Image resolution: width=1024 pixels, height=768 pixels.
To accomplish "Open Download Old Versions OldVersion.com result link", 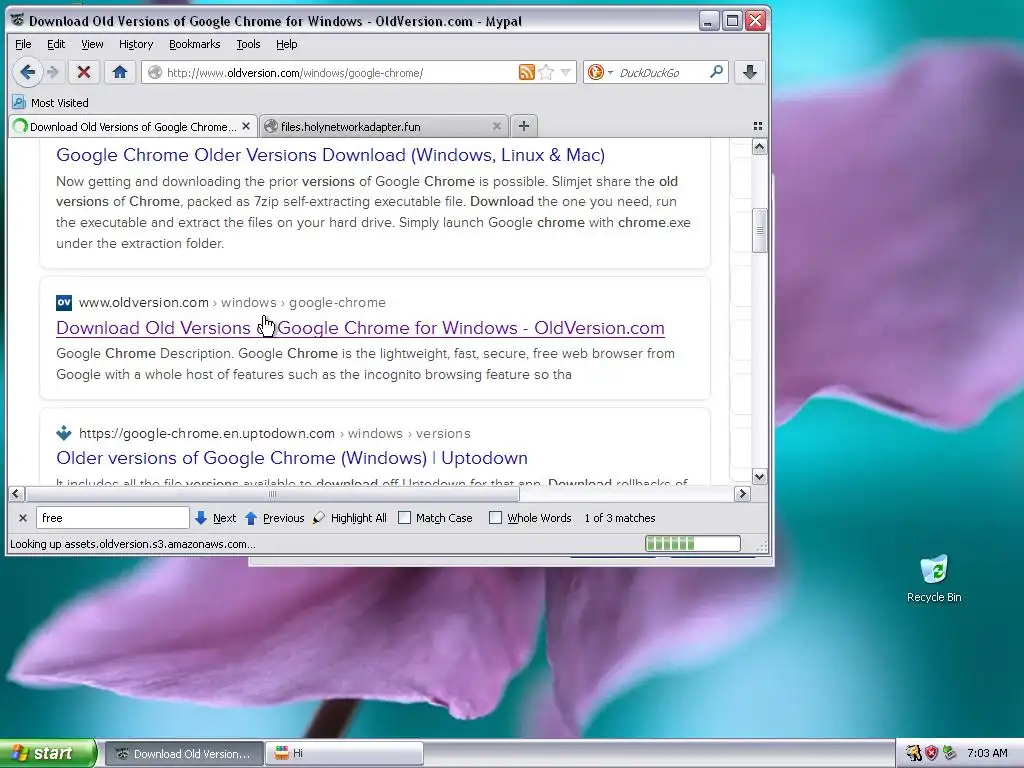I will click(360, 328).
